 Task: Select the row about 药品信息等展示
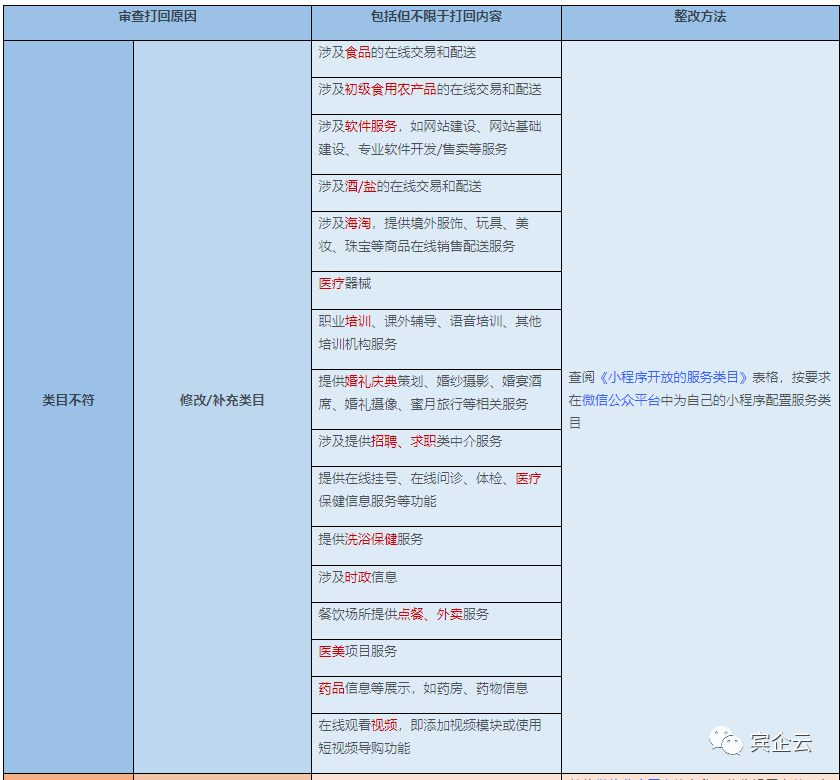[436, 695]
